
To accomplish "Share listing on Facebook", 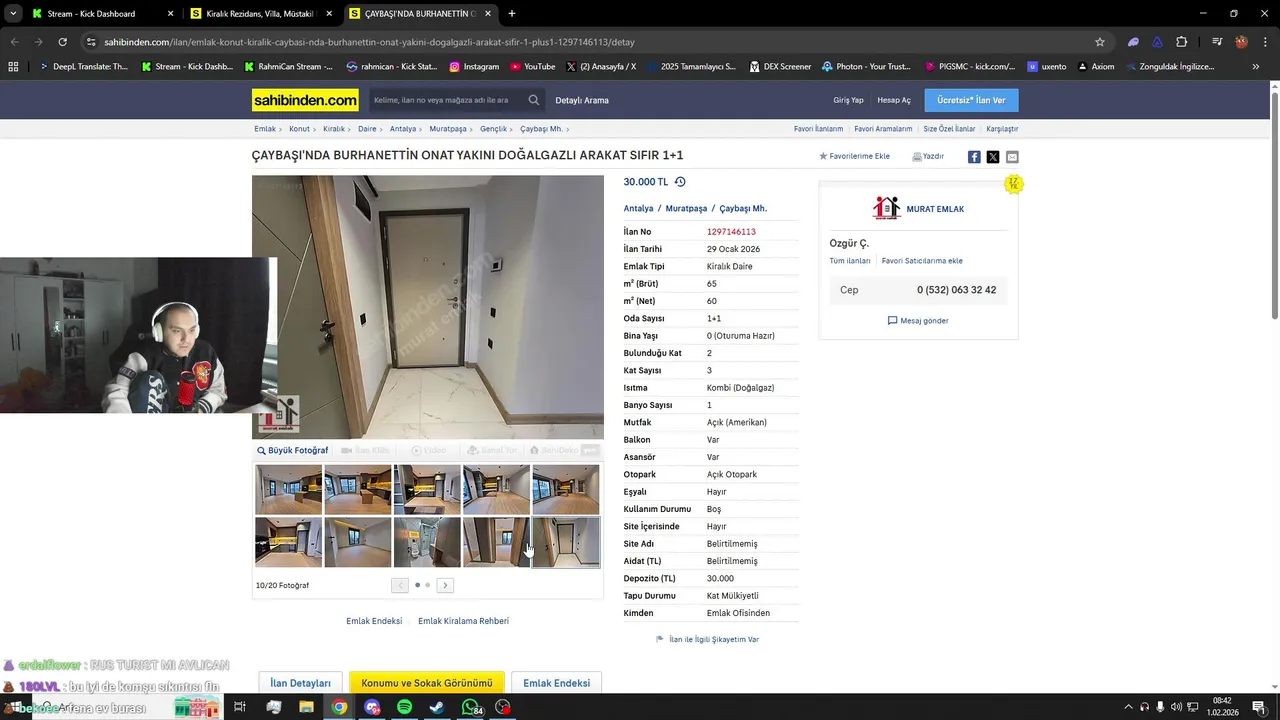I will pos(974,157).
